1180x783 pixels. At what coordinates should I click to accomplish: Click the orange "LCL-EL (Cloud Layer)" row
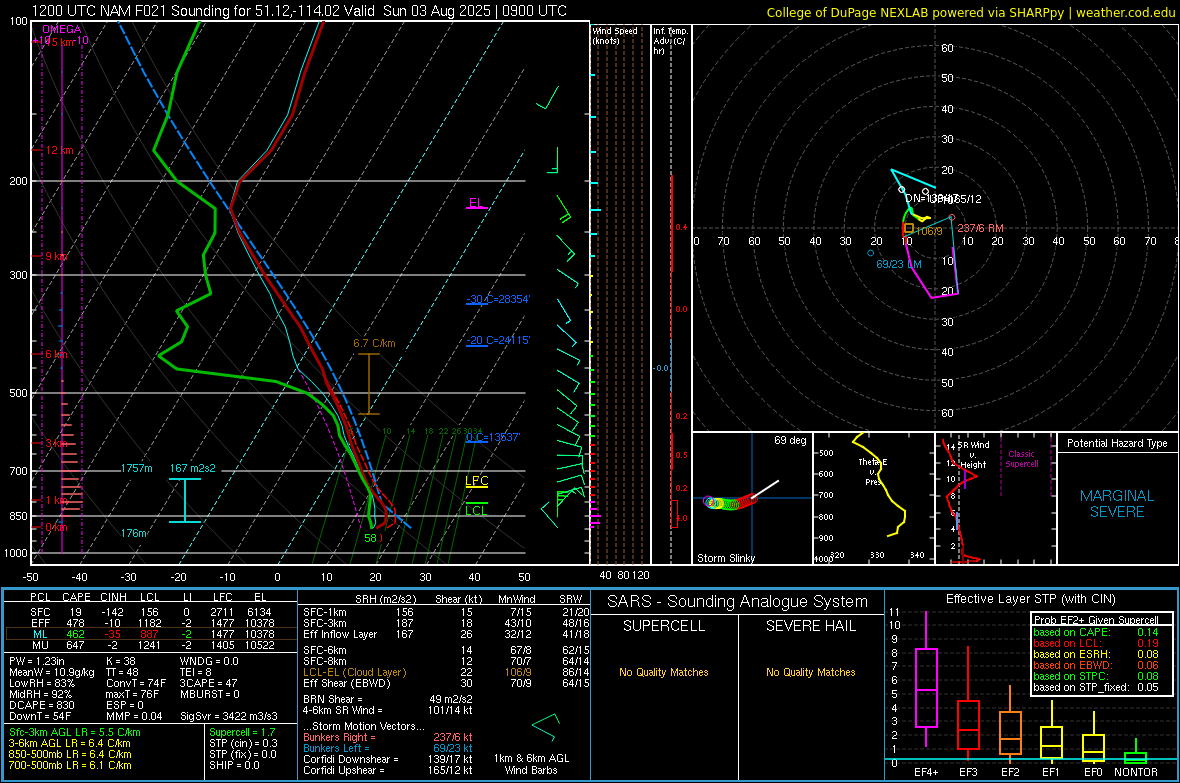point(446,672)
